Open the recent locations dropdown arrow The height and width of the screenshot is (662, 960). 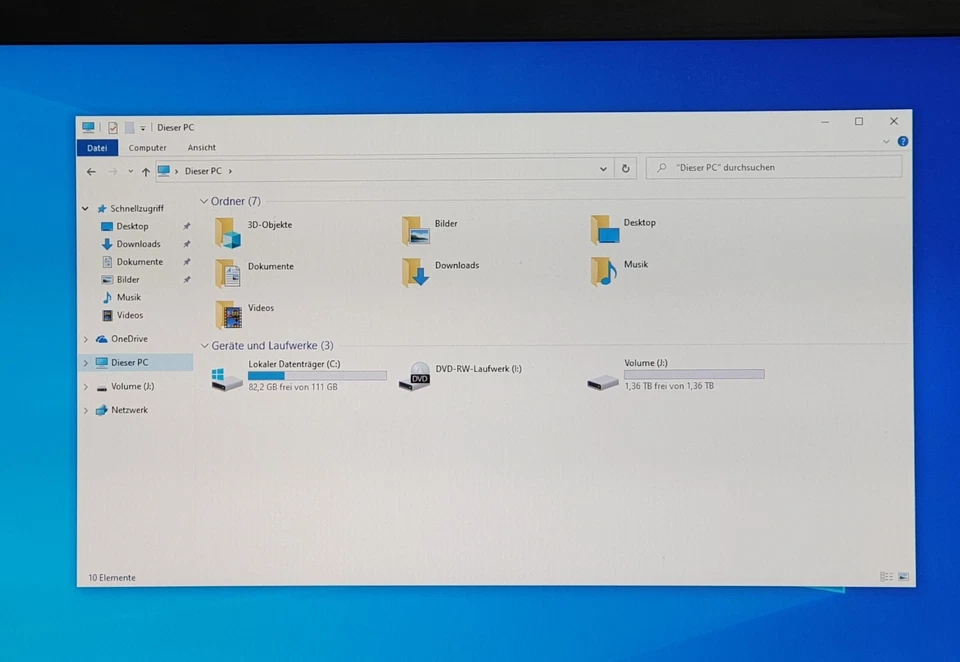(x=130, y=171)
